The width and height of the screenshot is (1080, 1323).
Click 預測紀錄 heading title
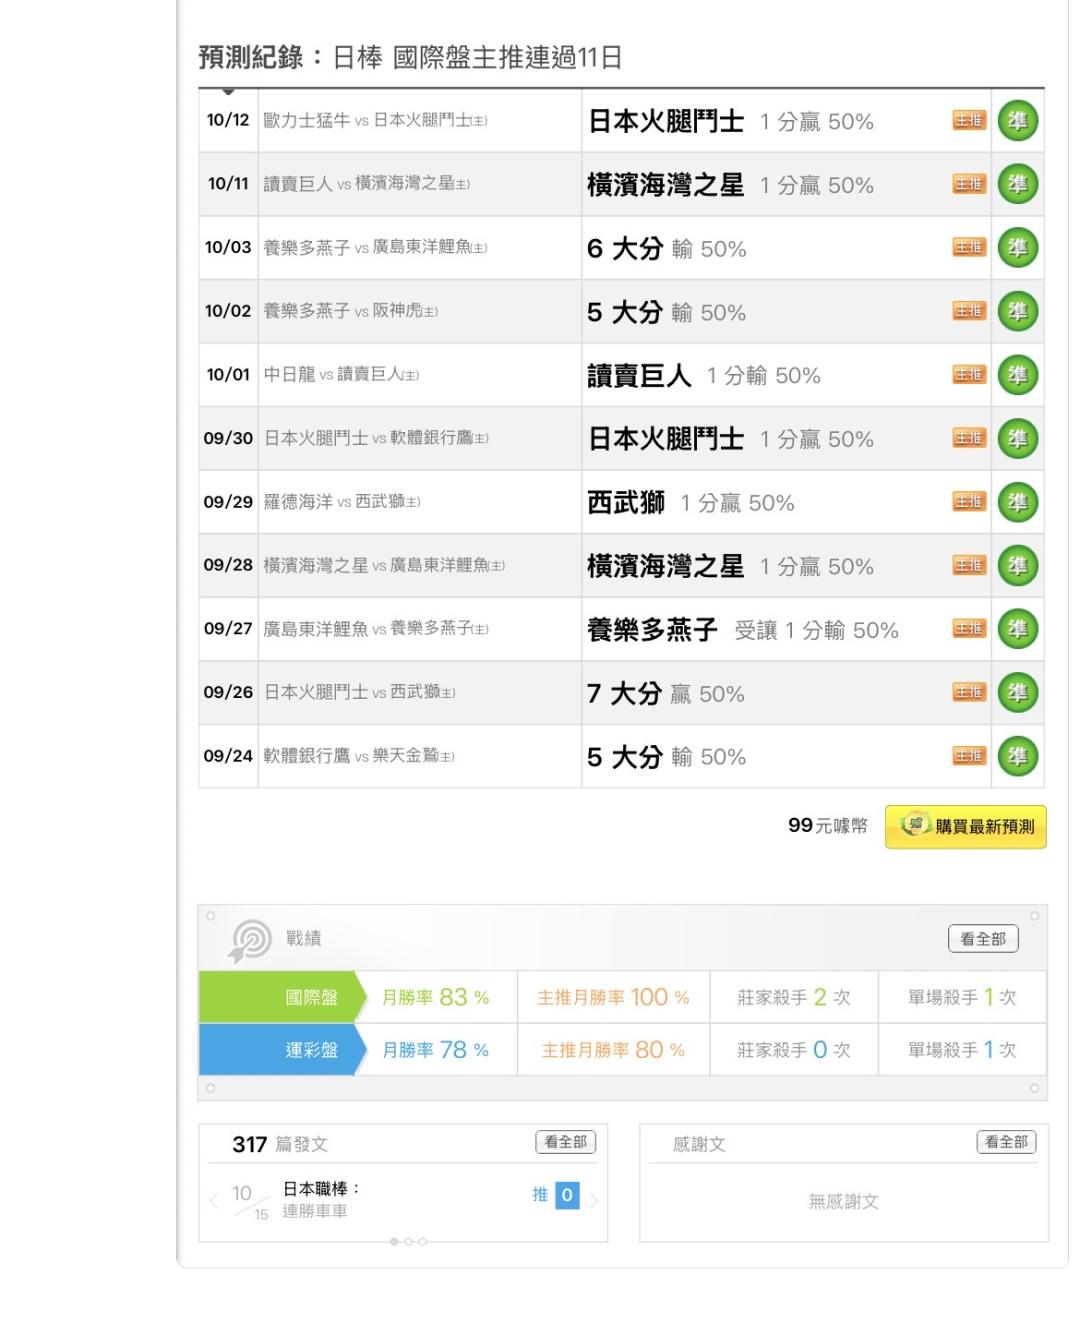coord(411,58)
